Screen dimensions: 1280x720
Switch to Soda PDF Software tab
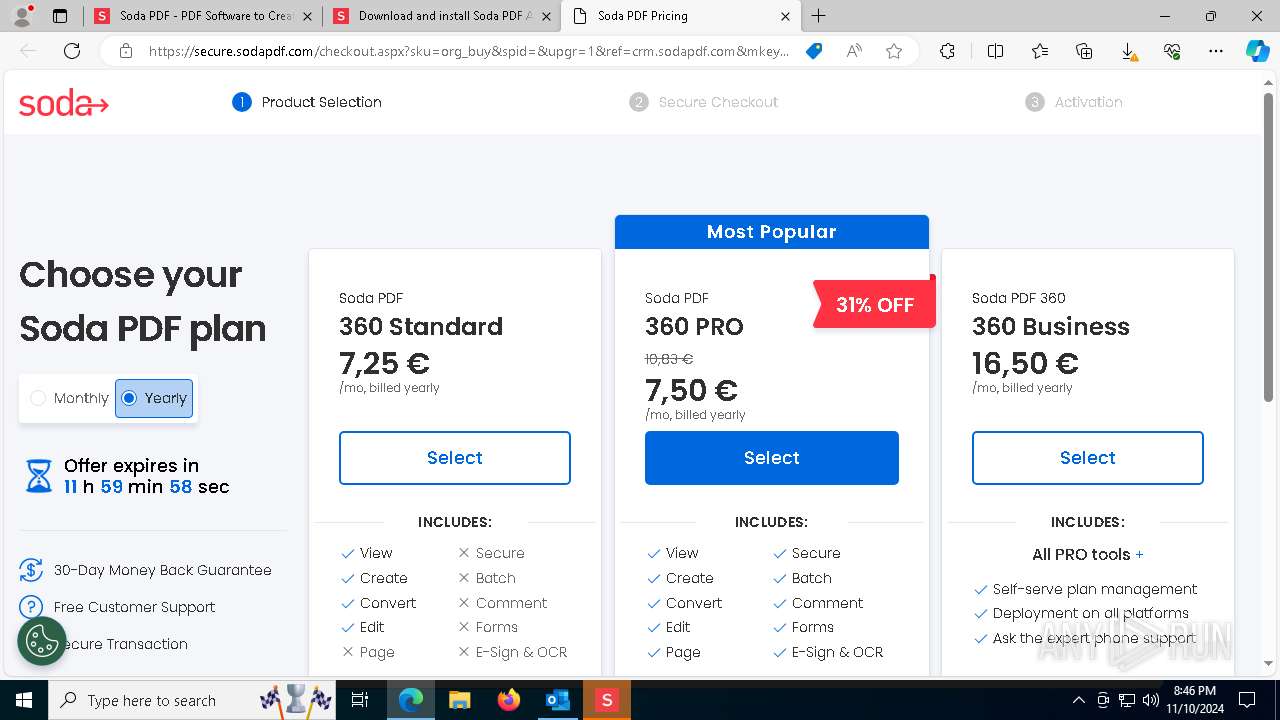click(204, 16)
